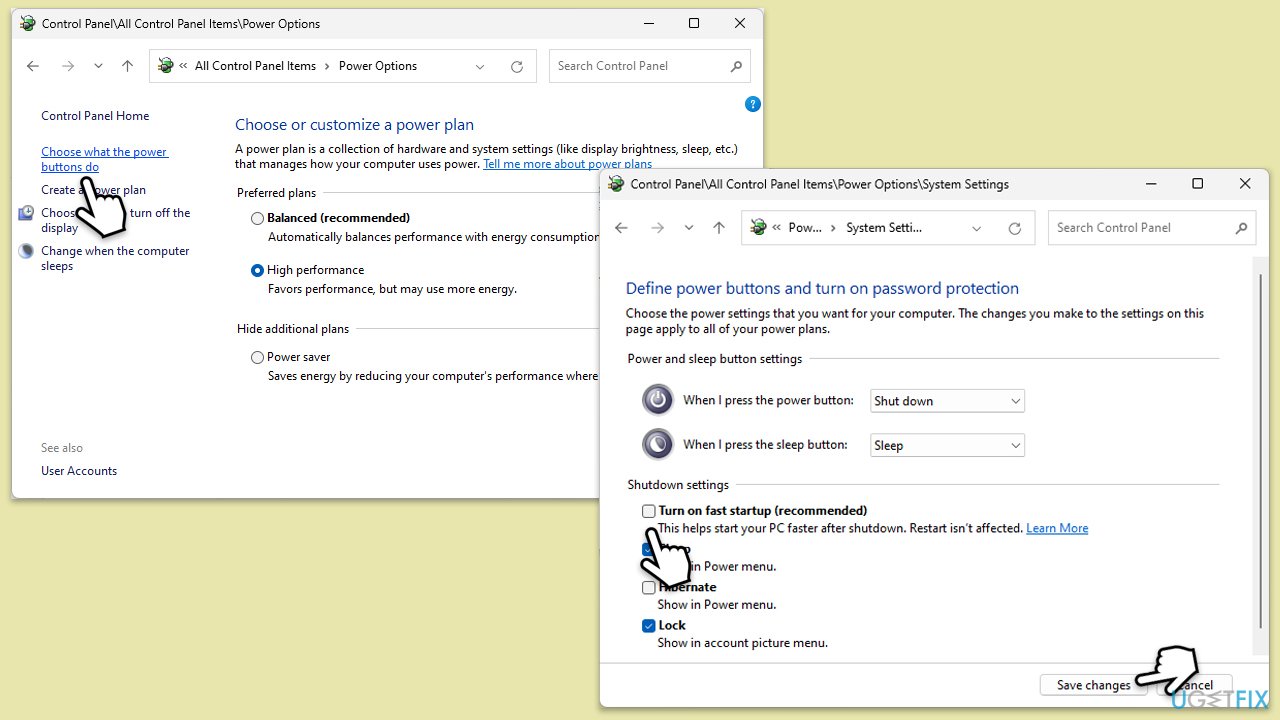1280x720 pixels.
Task: Toggle Turn on fast startup checkbox
Action: click(x=649, y=511)
